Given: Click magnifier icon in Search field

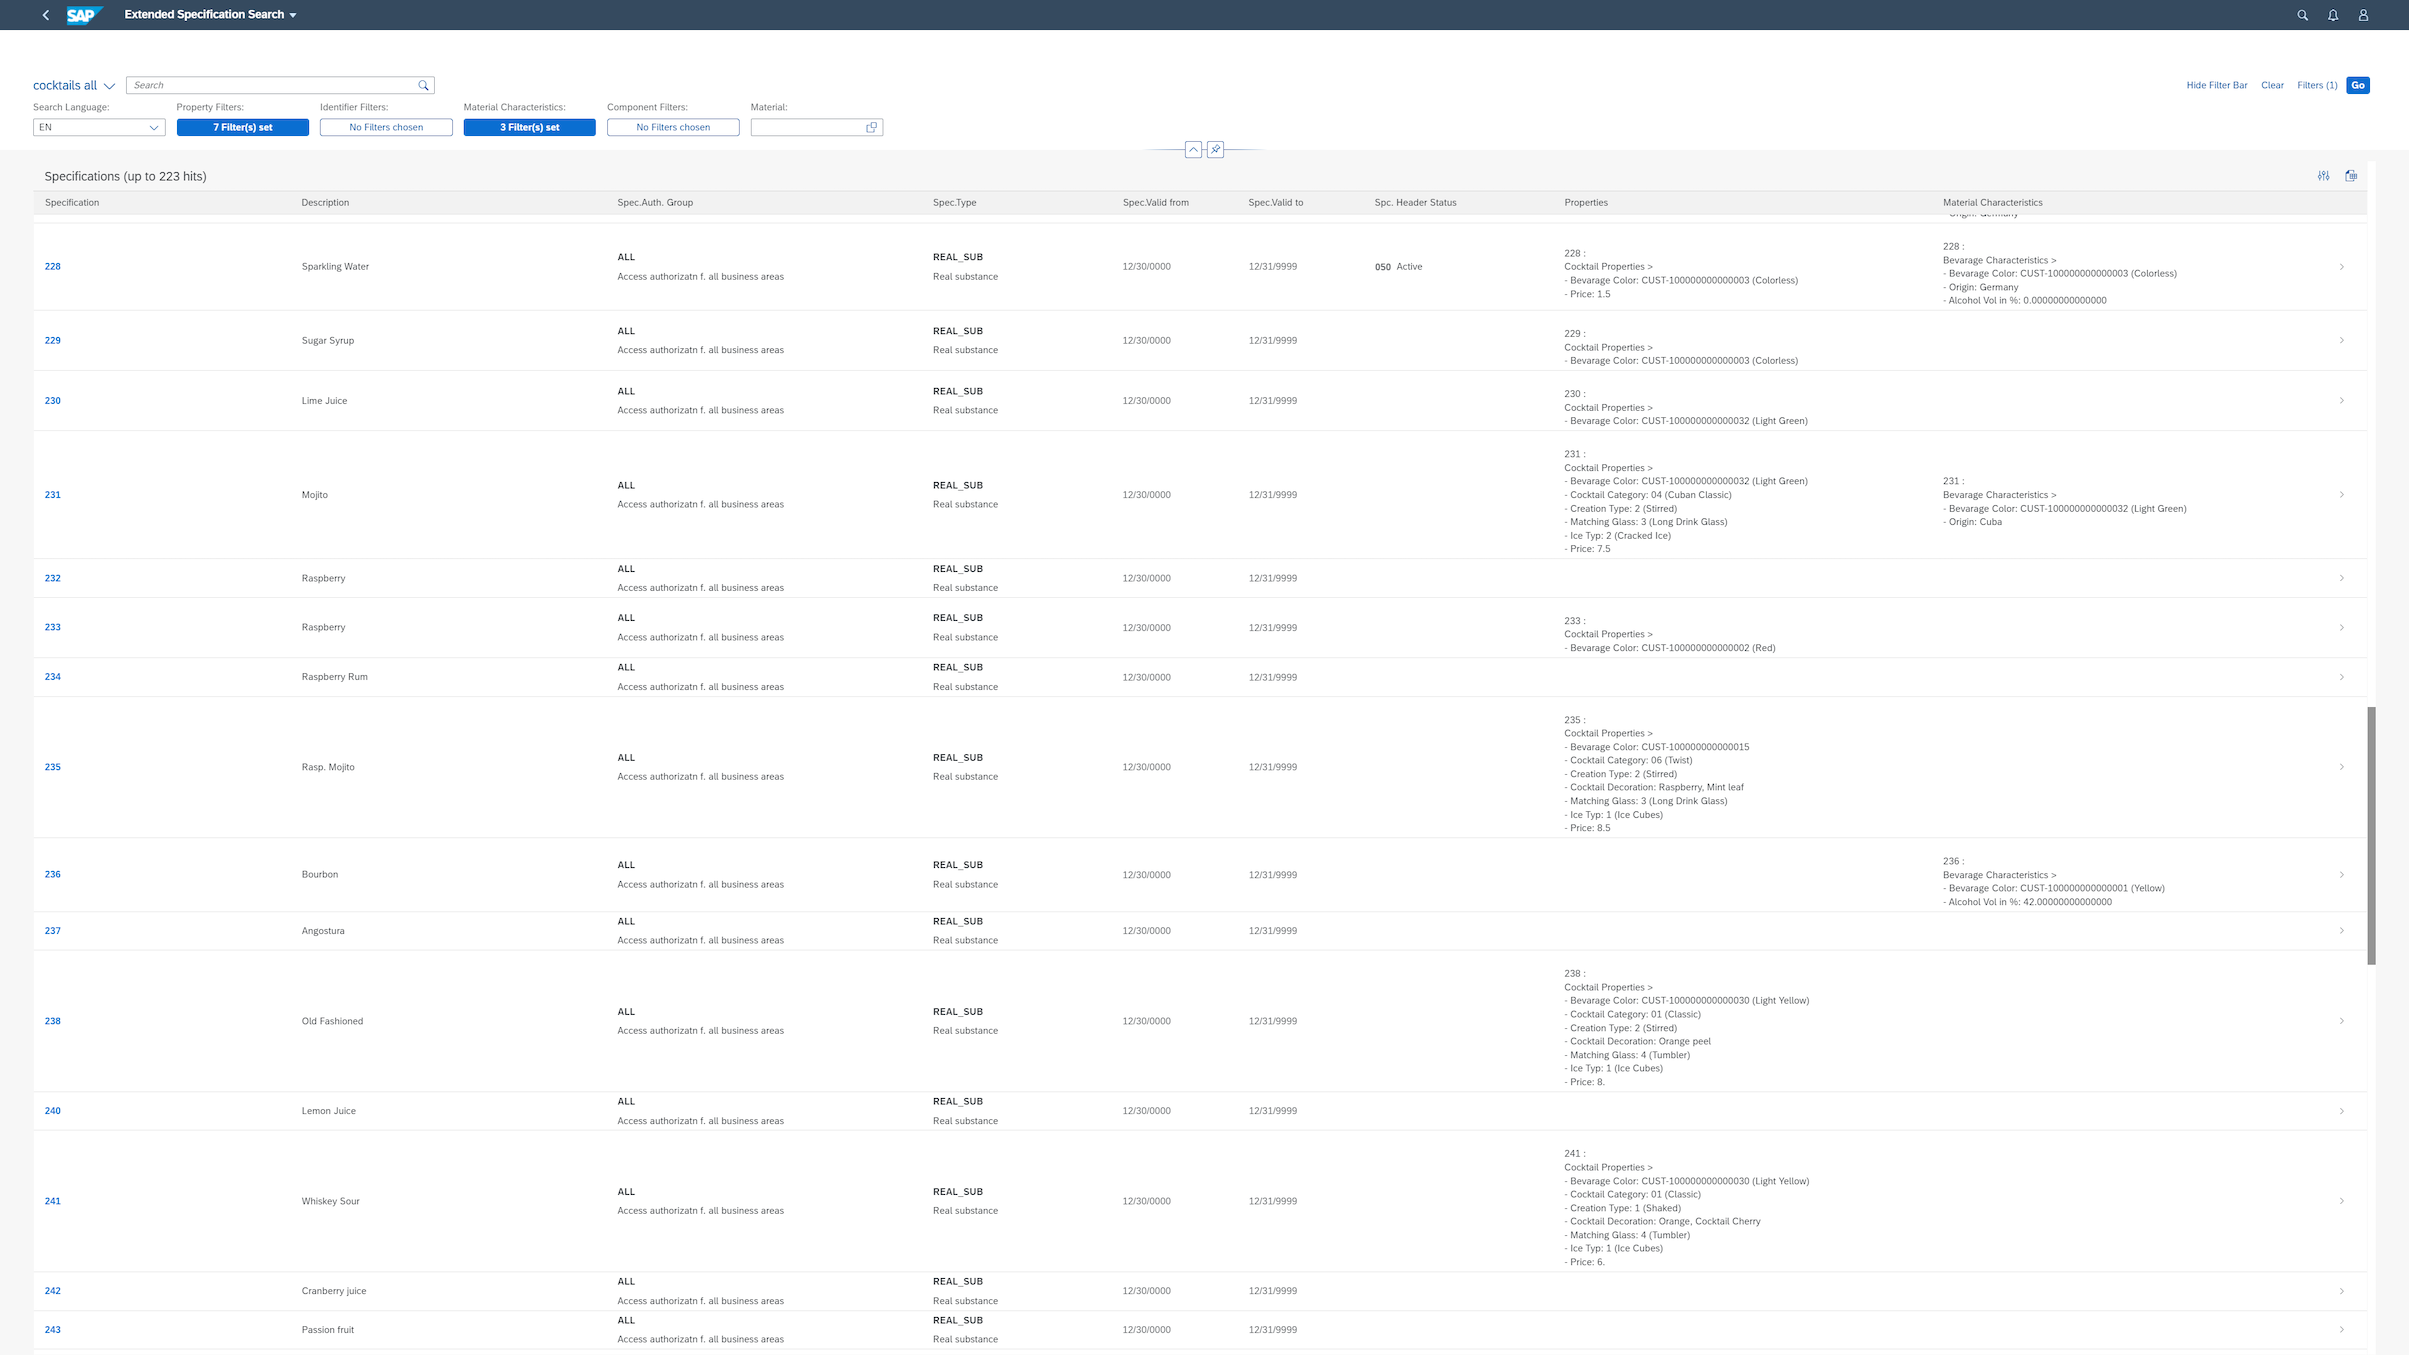Looking at the screenshot, I should point(423,86).
